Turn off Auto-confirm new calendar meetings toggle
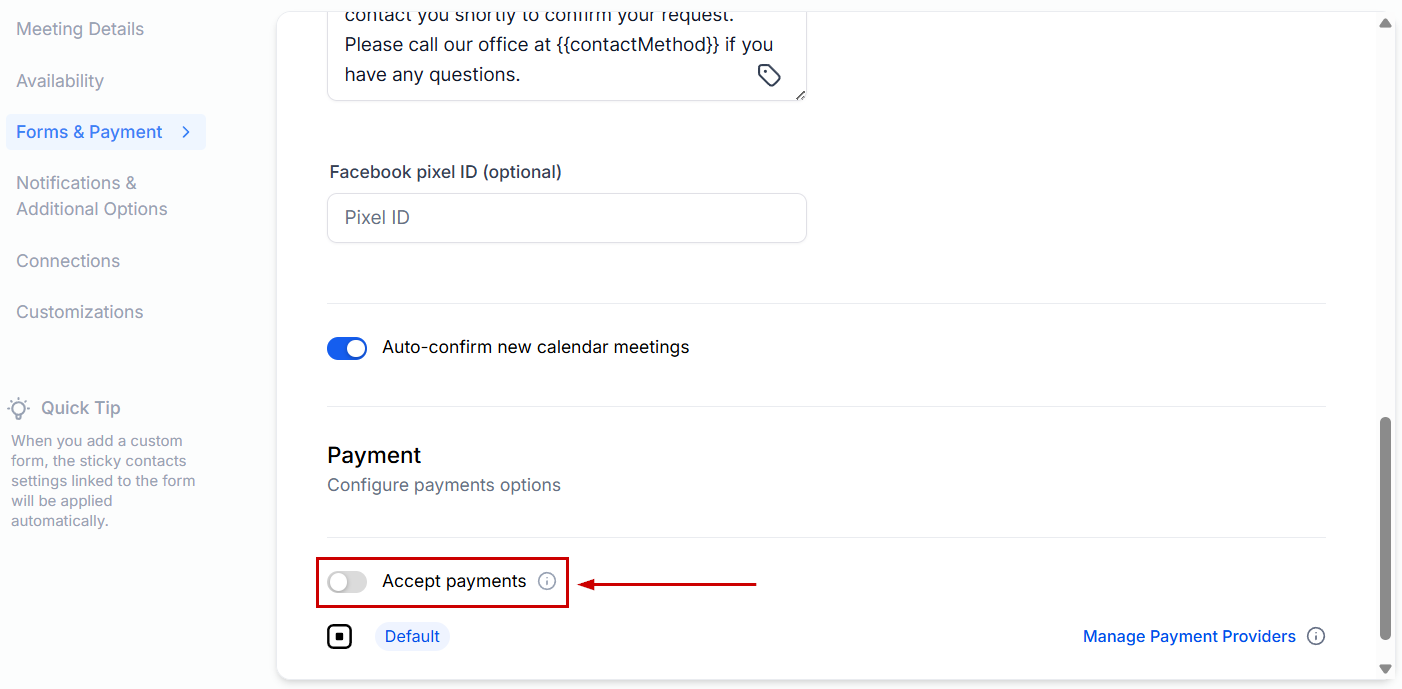Screen dimensions: 1402x689 pyautogui.click(x=347, y=348)
